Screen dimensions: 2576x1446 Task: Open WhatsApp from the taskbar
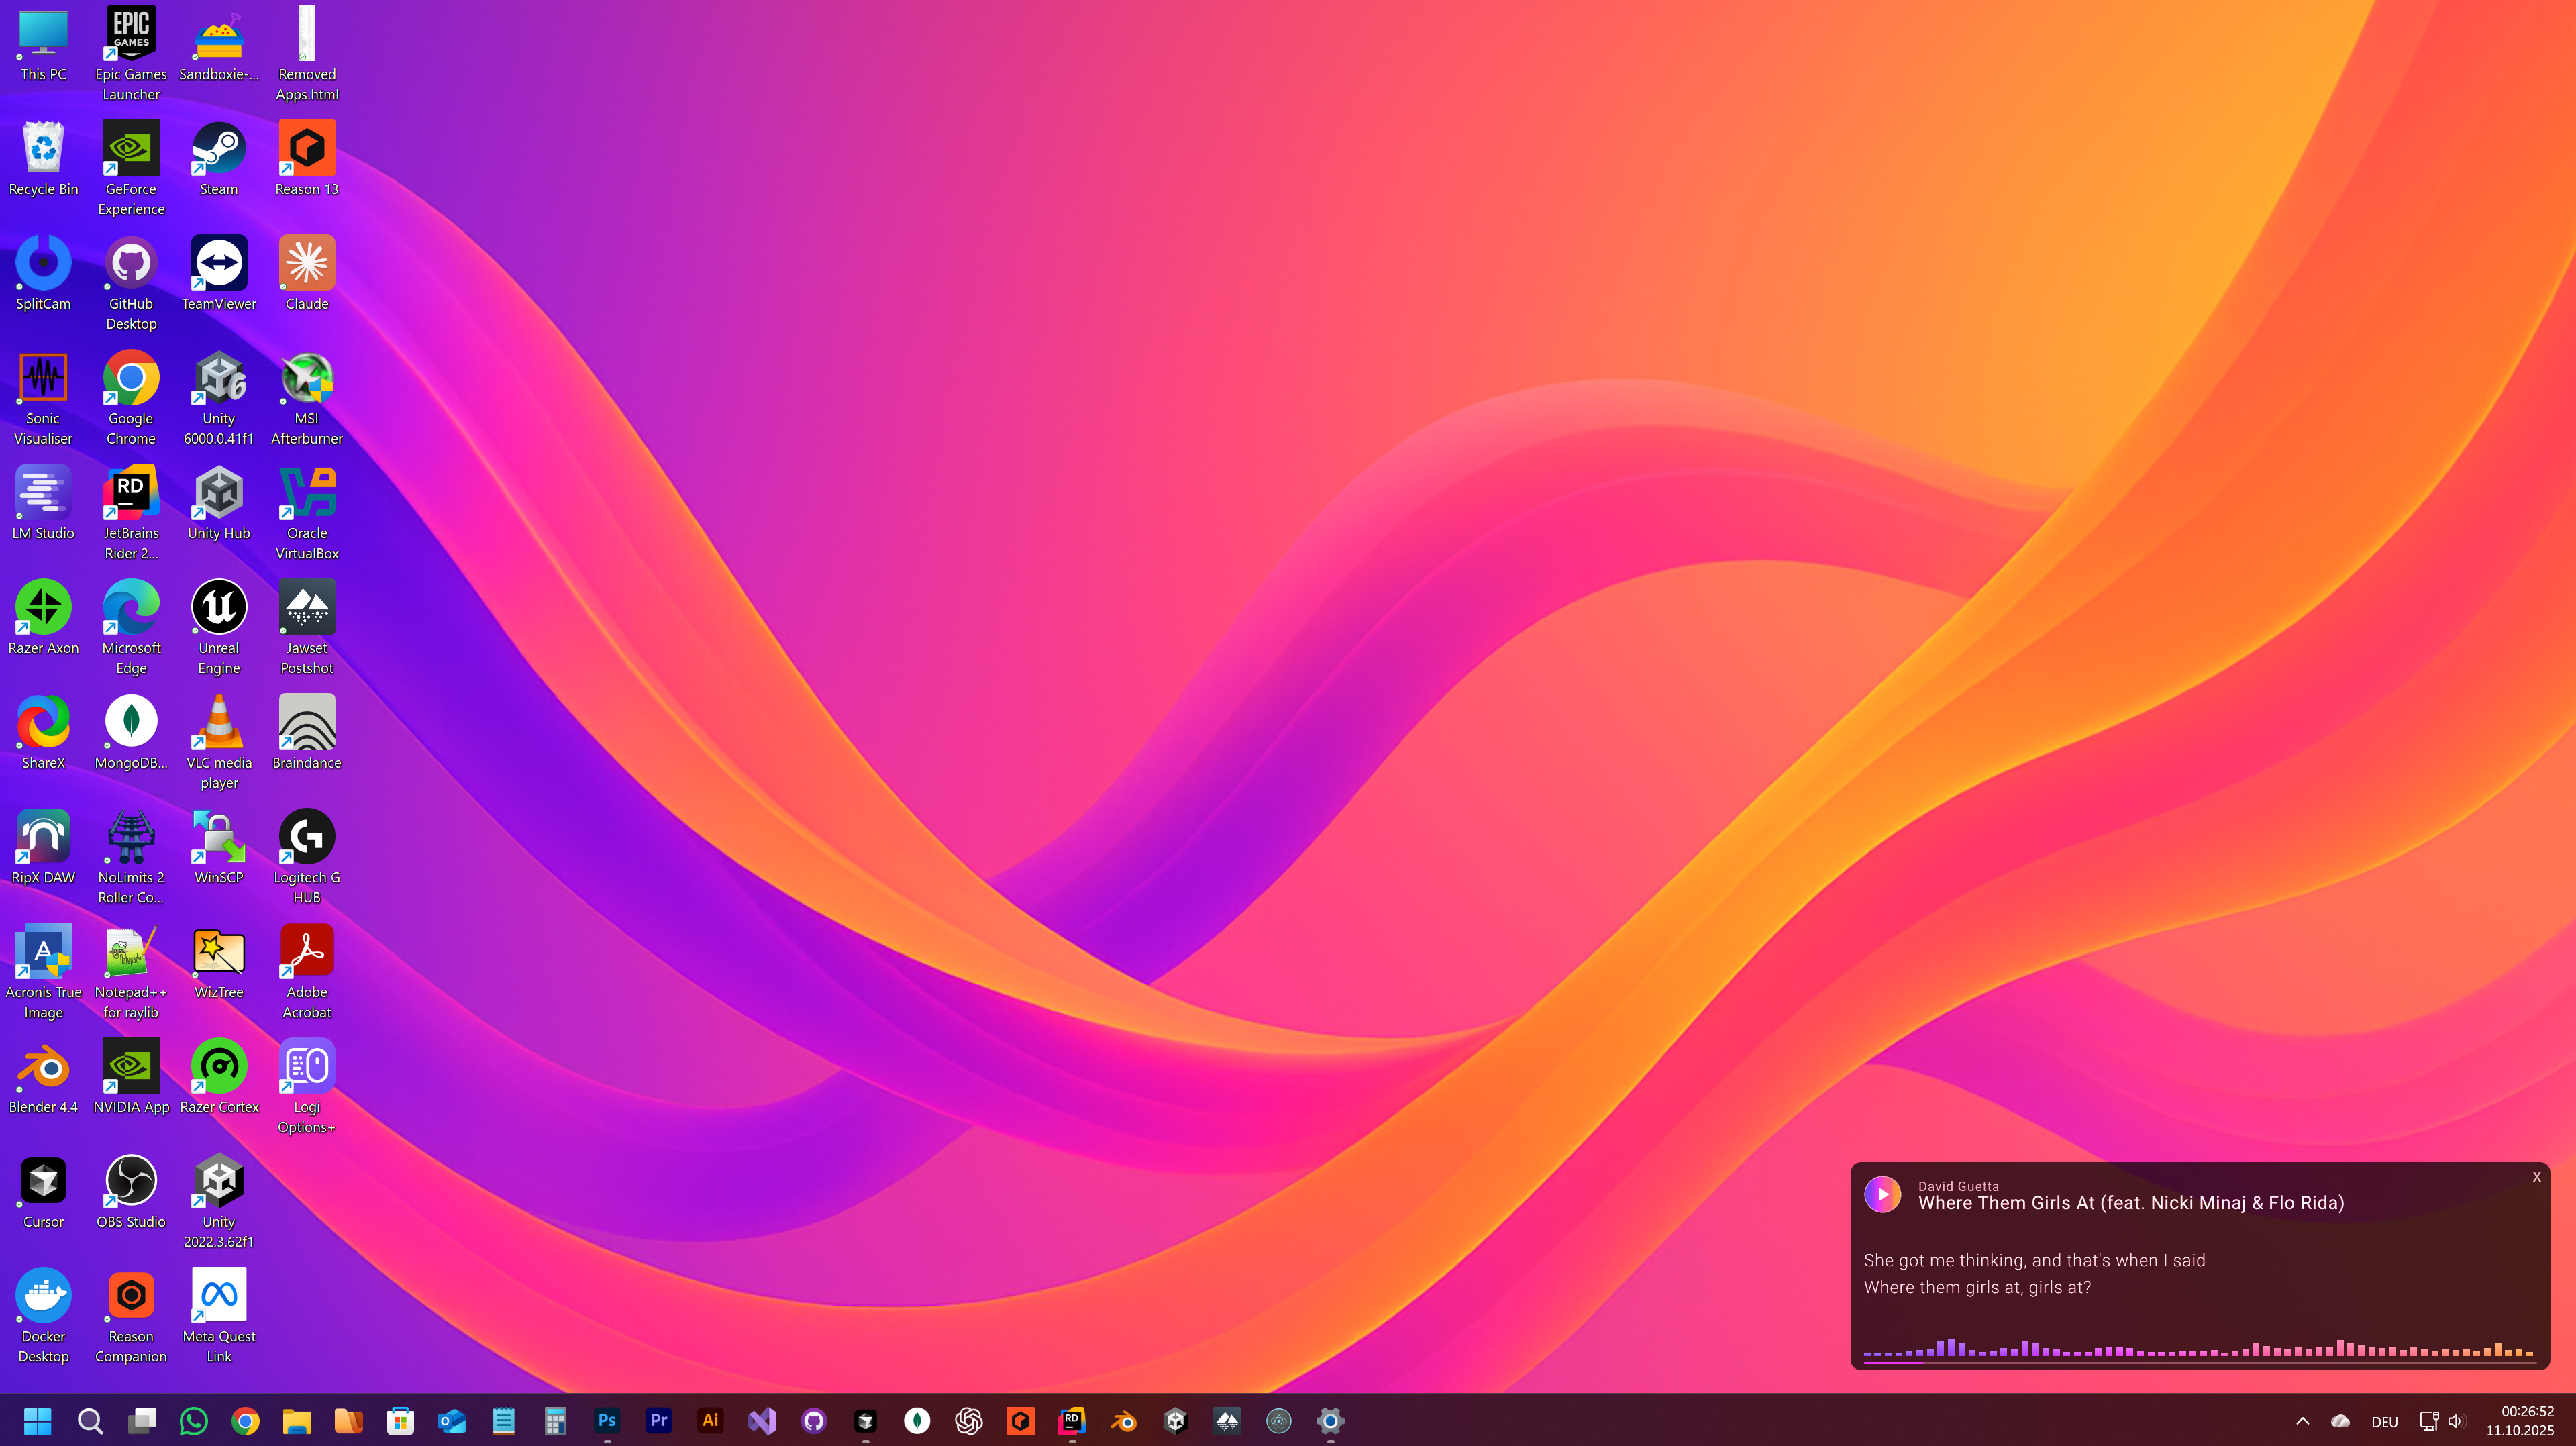(x=193, y=1420)
